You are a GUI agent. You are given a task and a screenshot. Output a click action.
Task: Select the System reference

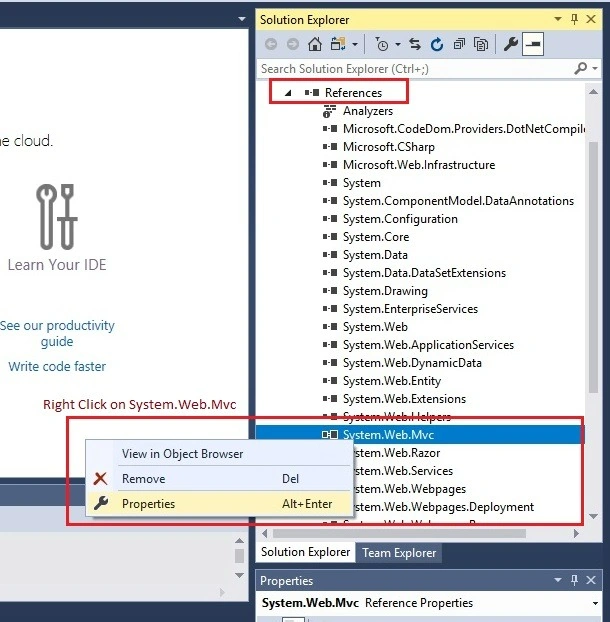coord(361,183)
